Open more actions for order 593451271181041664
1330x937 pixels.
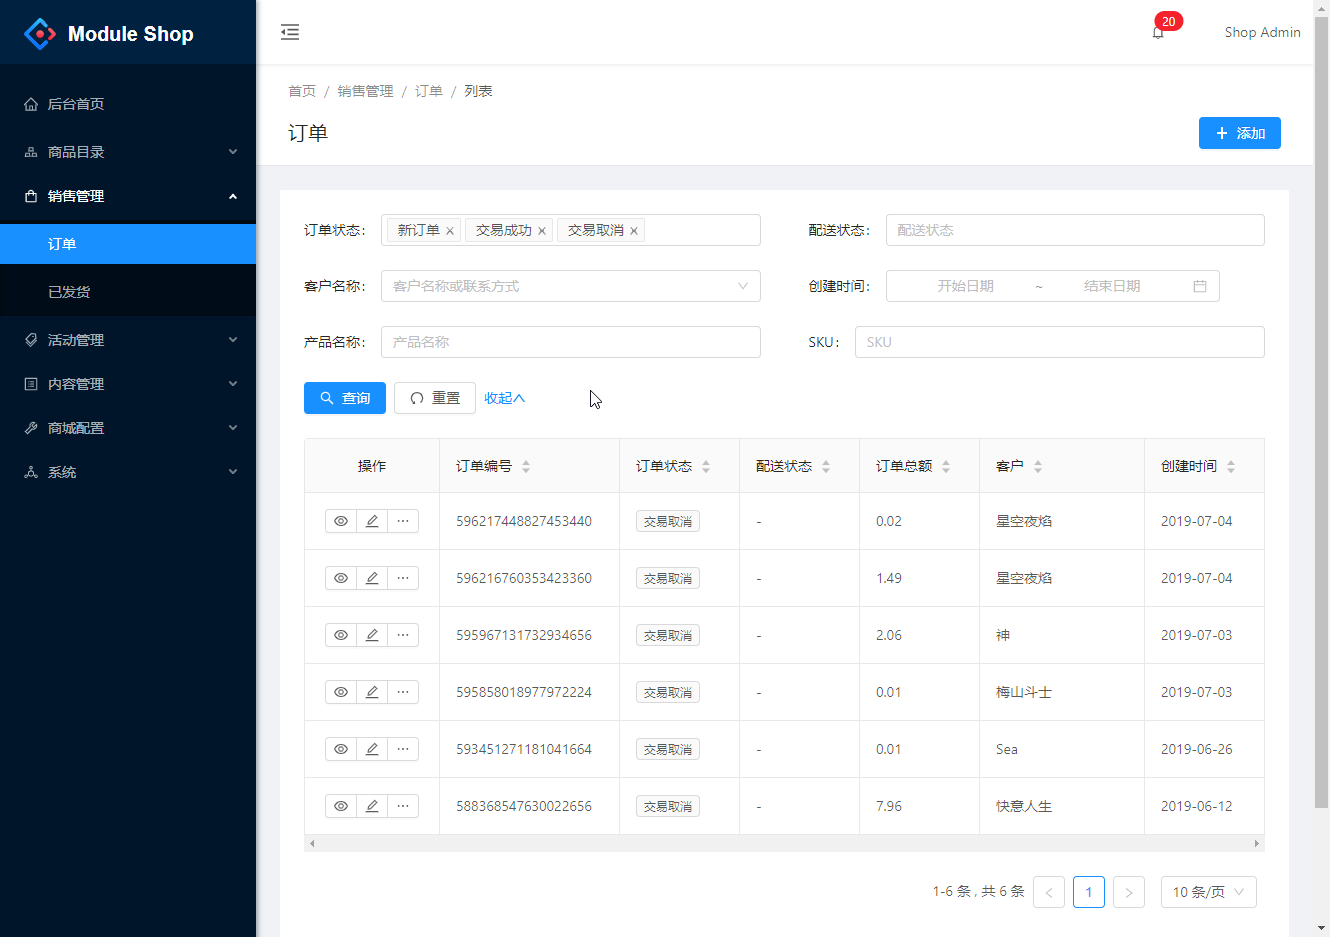click(403, 749)
